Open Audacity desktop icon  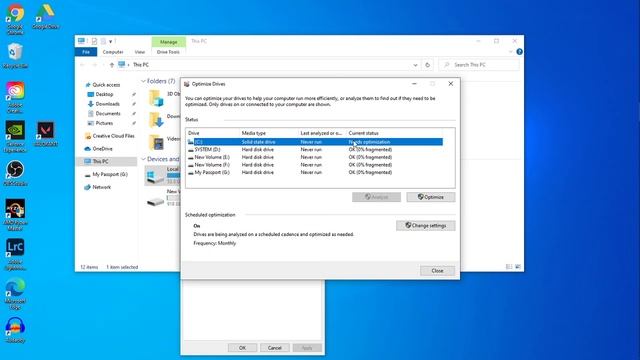15,330
